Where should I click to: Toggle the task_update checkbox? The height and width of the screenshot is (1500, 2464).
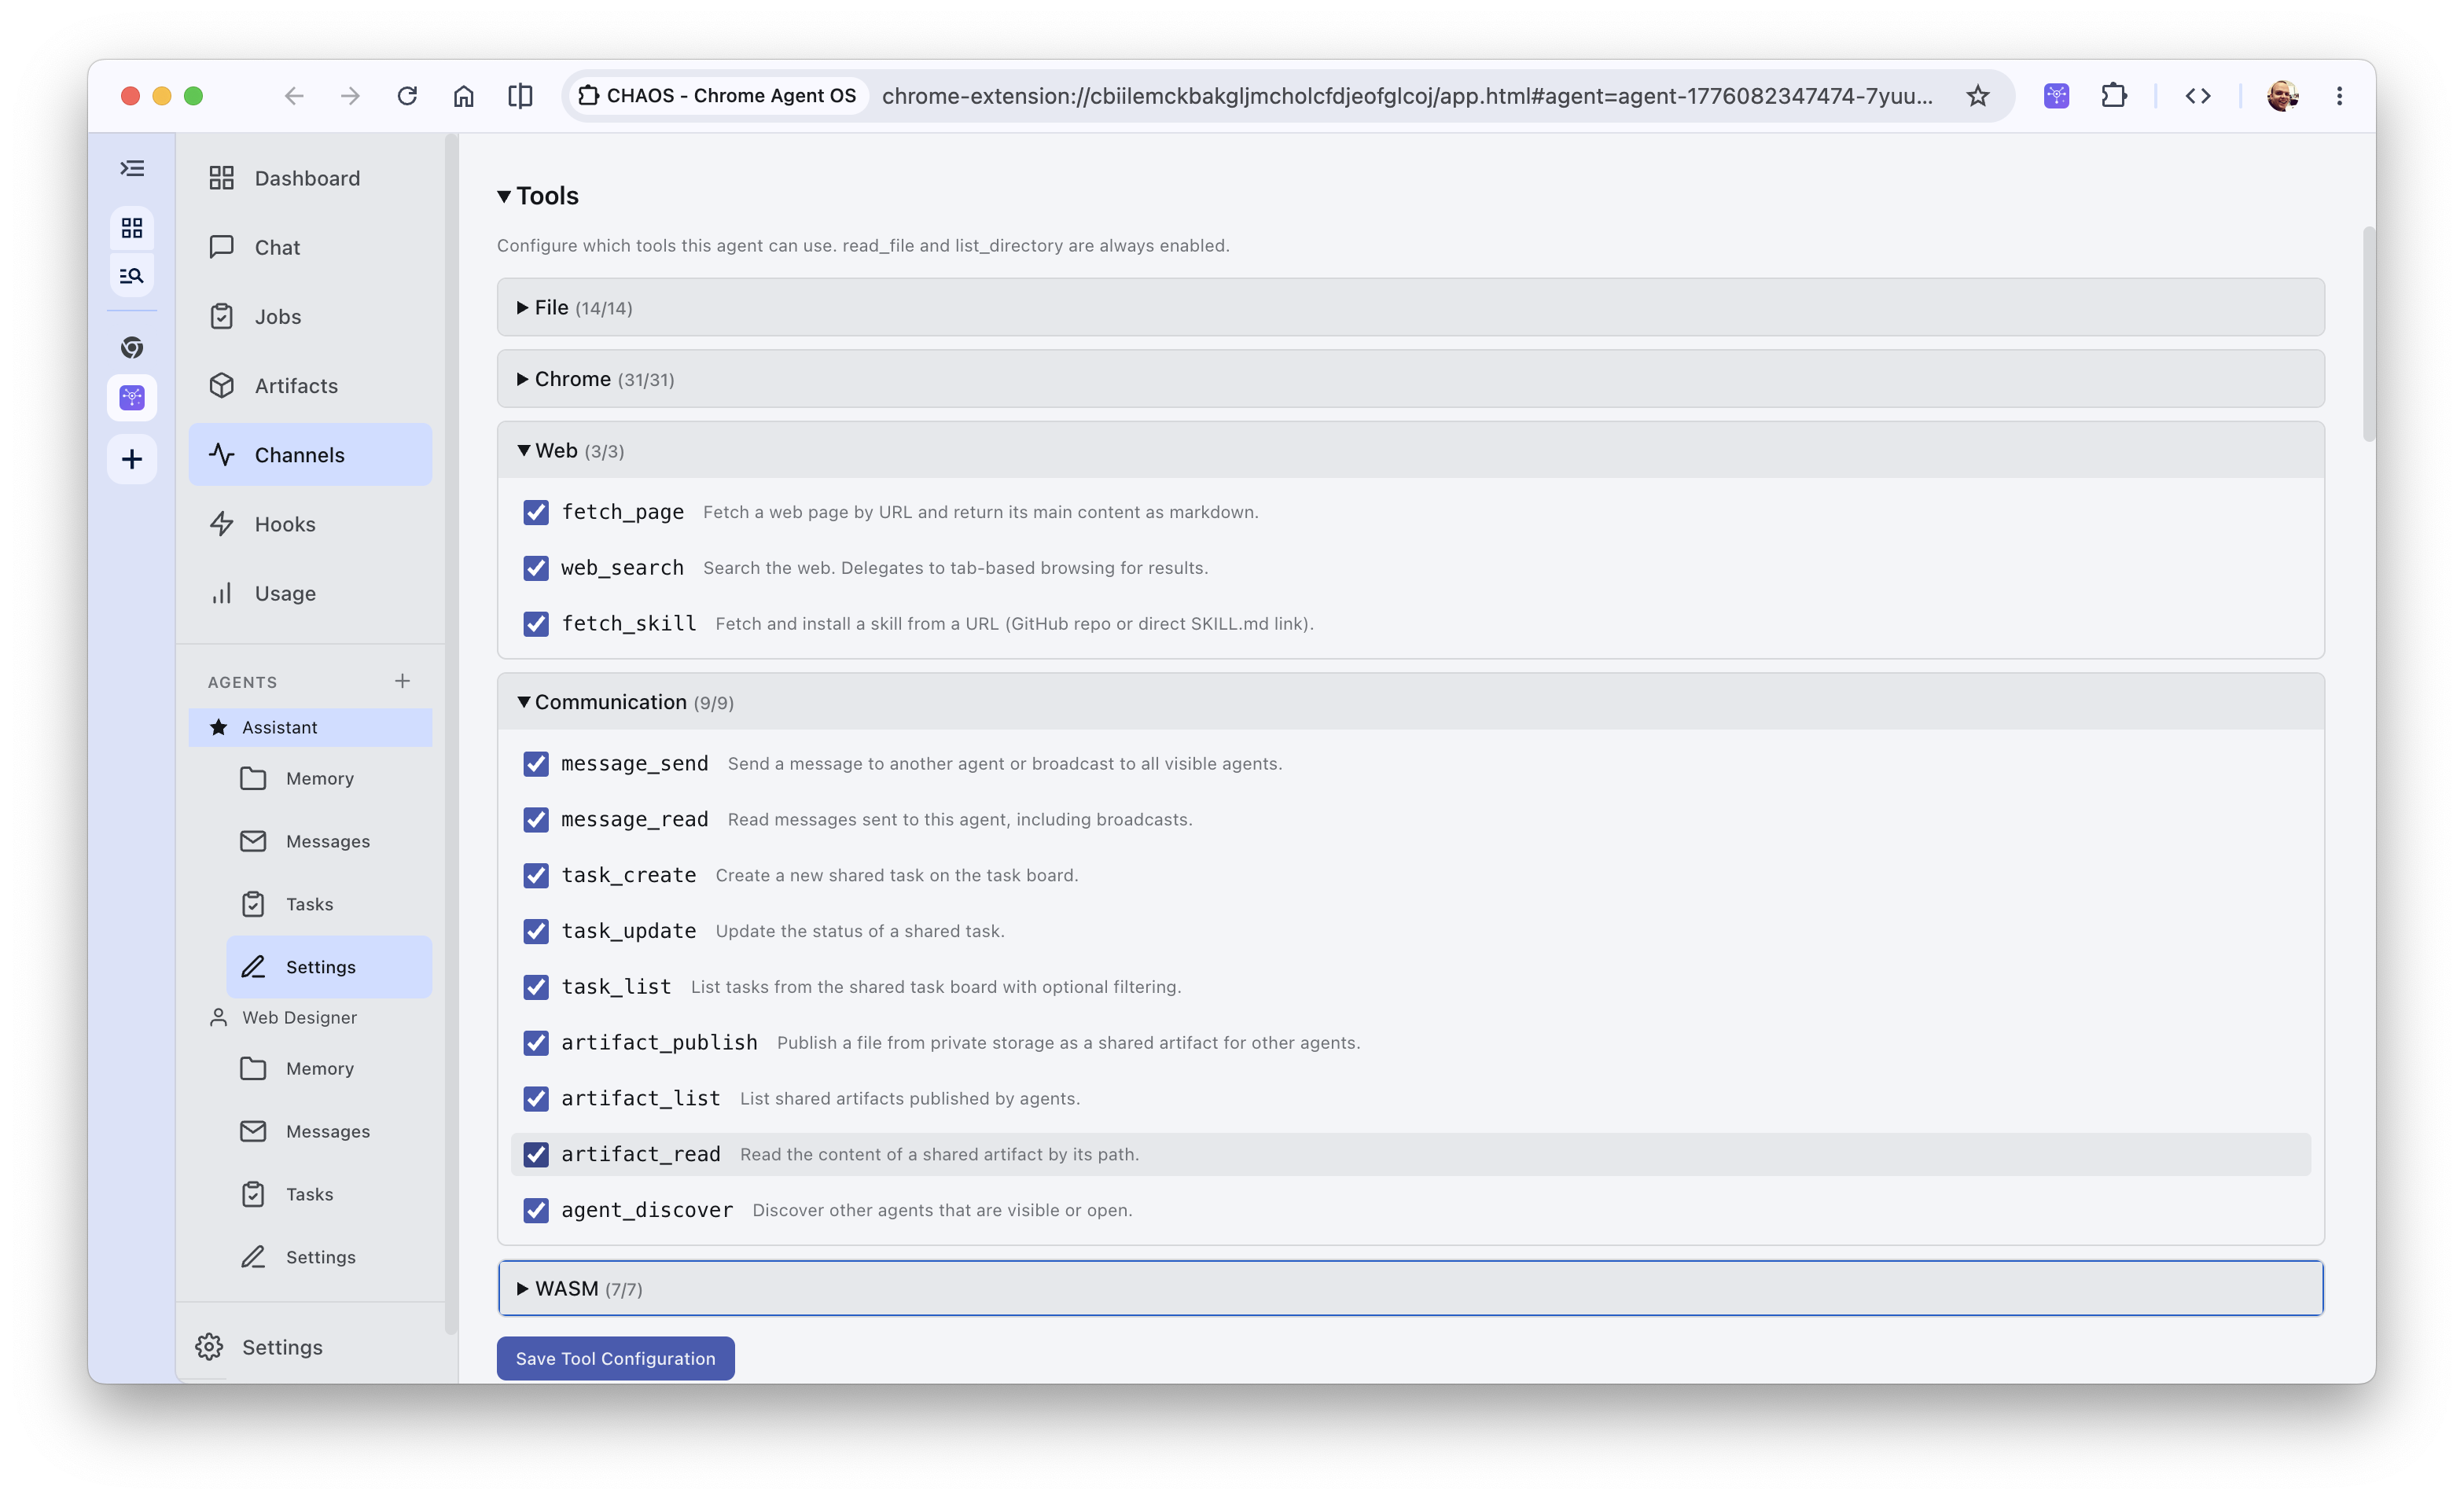click(x=536, y=931)
